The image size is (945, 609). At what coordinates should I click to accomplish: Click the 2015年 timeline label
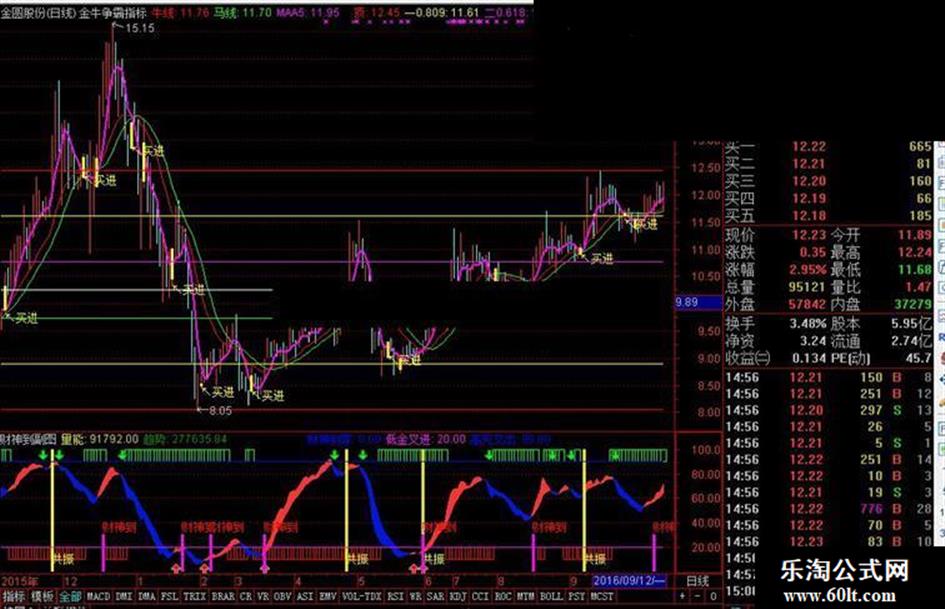(19, 581)
